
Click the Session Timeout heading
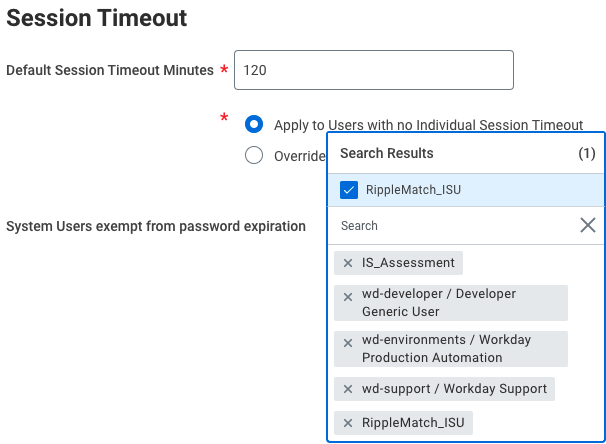point(96,18)
